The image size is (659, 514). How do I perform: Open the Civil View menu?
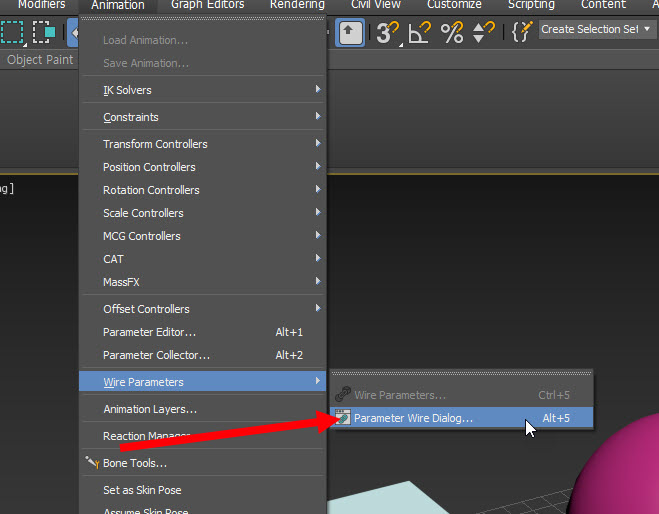point(376,5)
